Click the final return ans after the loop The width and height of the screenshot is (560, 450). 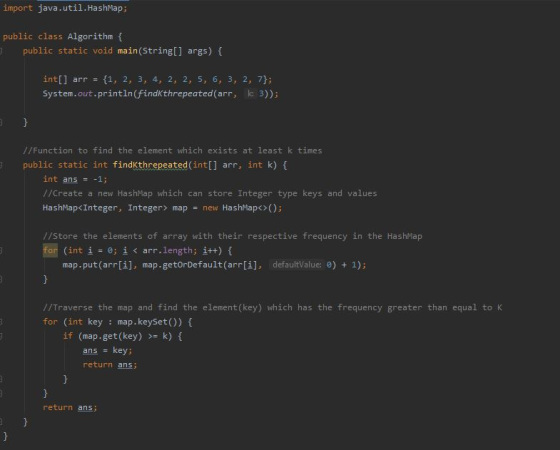(x=70, y=408)
